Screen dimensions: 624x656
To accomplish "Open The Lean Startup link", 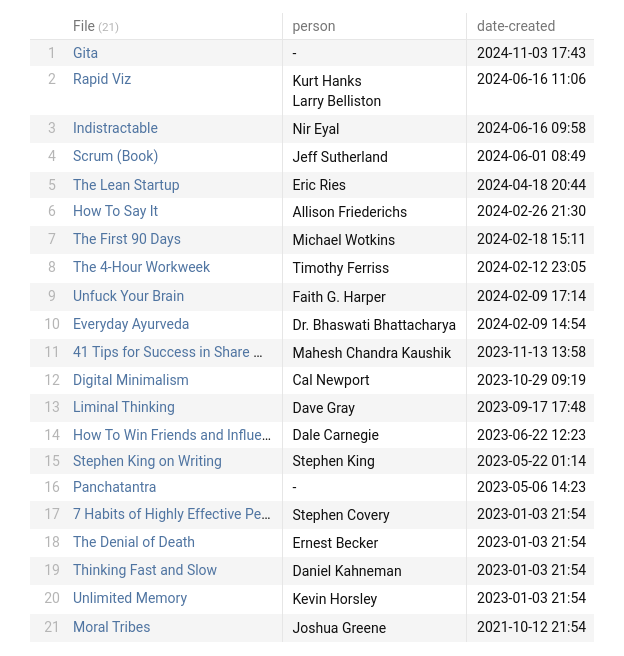I will tap(126, 185).
